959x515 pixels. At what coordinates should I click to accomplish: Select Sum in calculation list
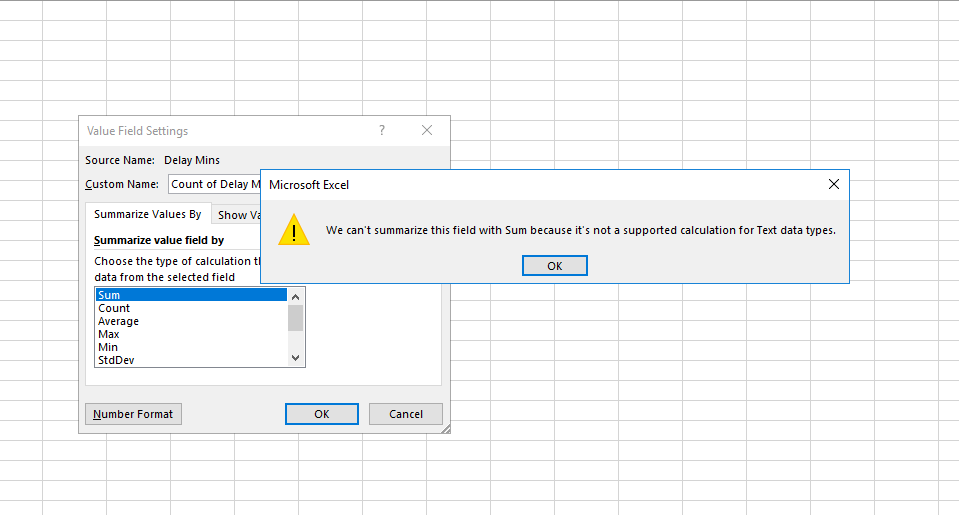click(x=191, y=295)
